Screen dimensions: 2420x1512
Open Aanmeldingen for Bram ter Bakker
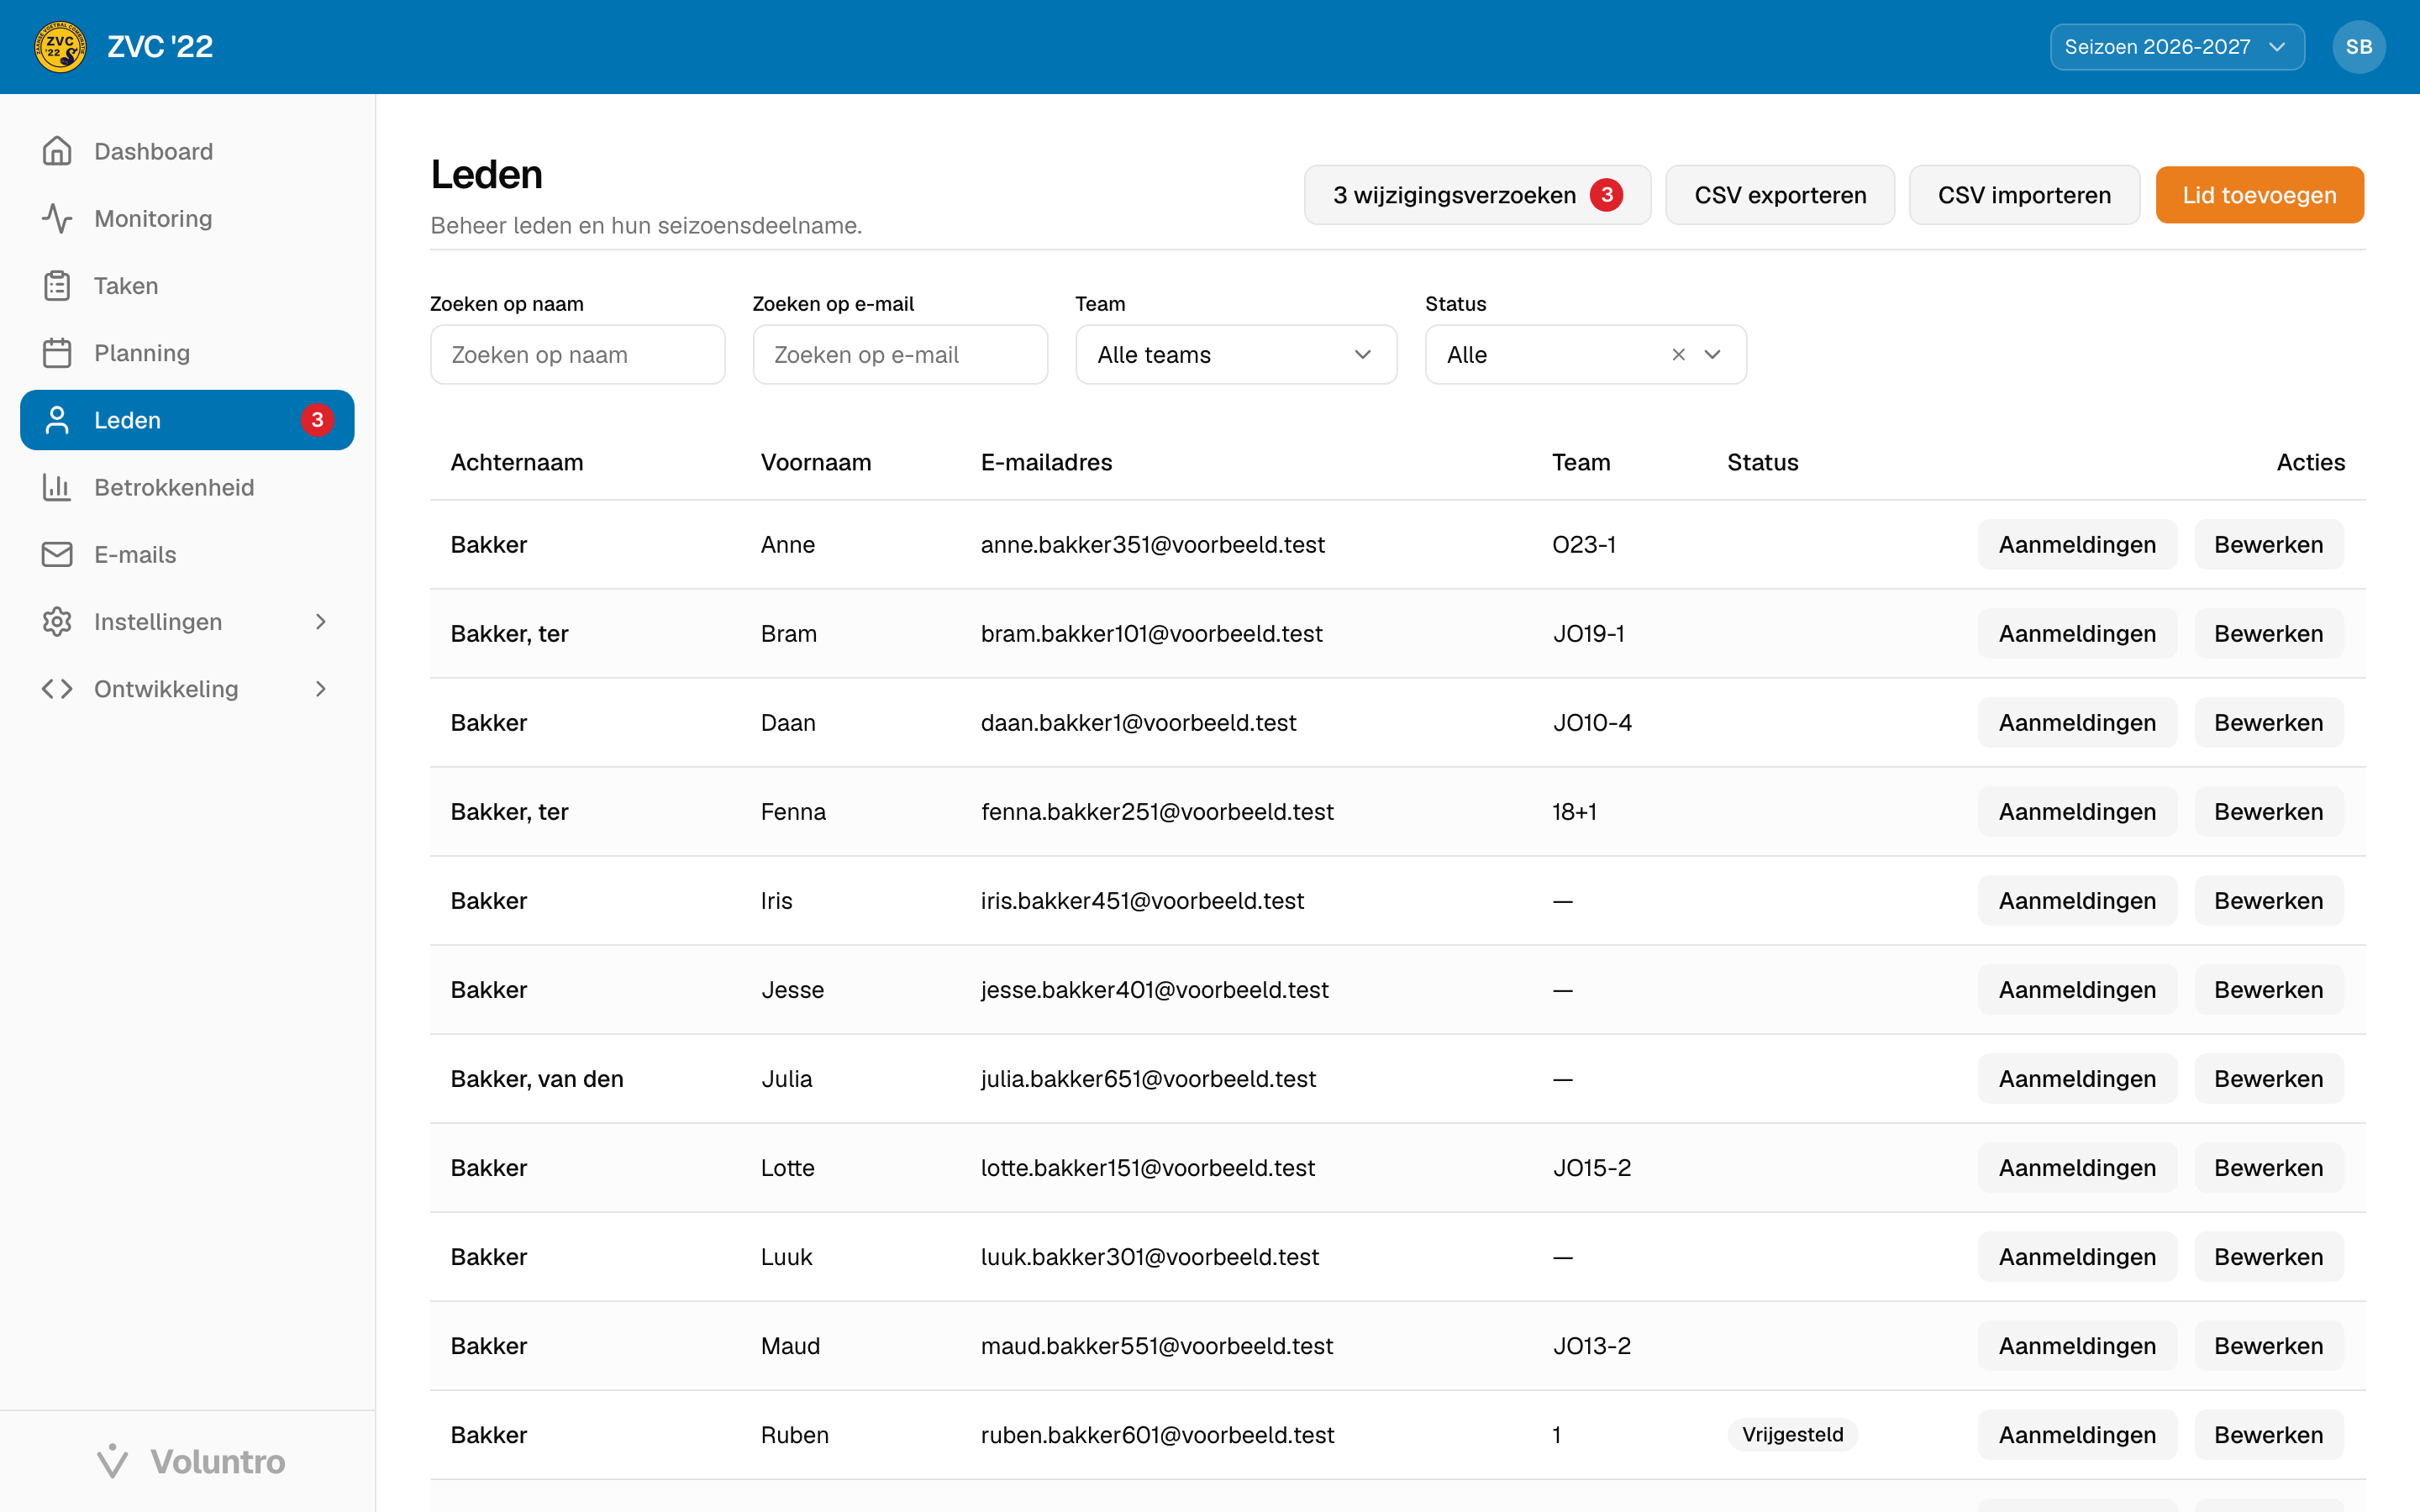pos(2077,633)
